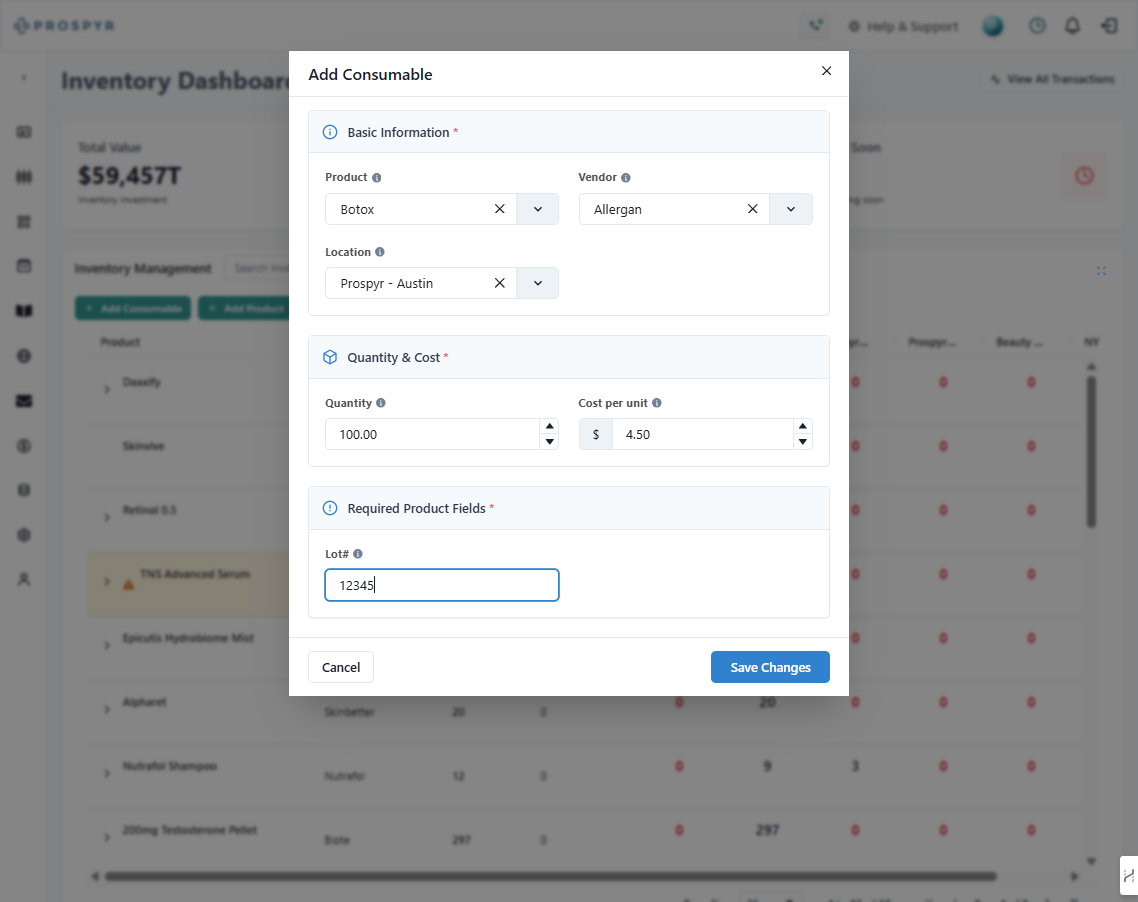
Task: Open the calendar icon in left sidebar
Action: (x=24, y=266)
